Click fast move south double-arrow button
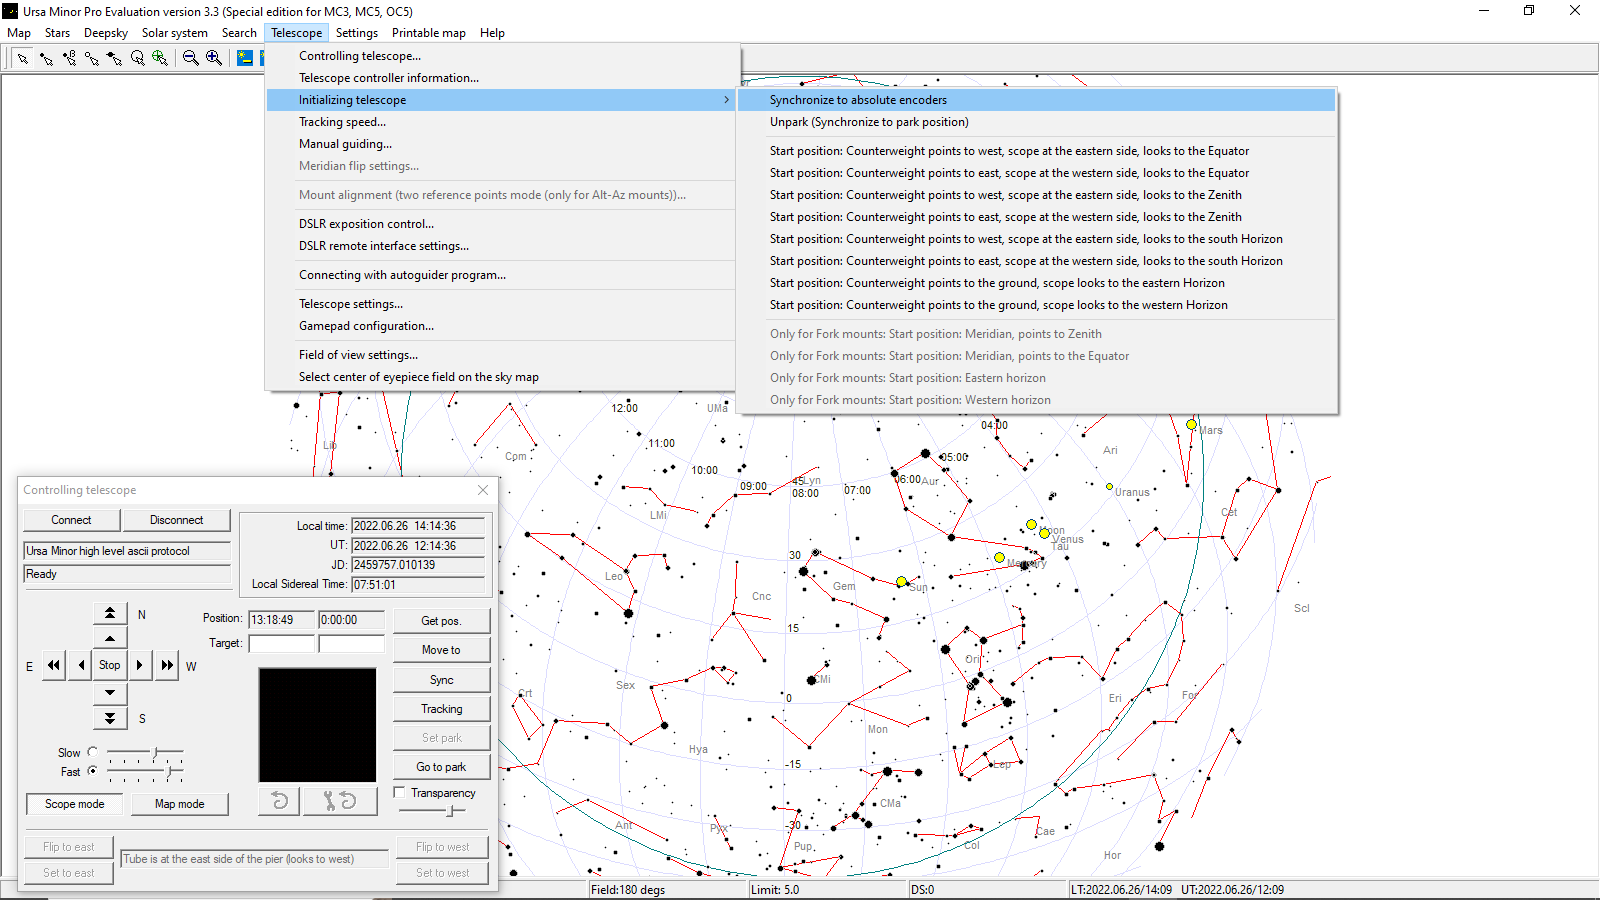The width and height of the screenshot is (1600, 900). (x=110, y=718)
